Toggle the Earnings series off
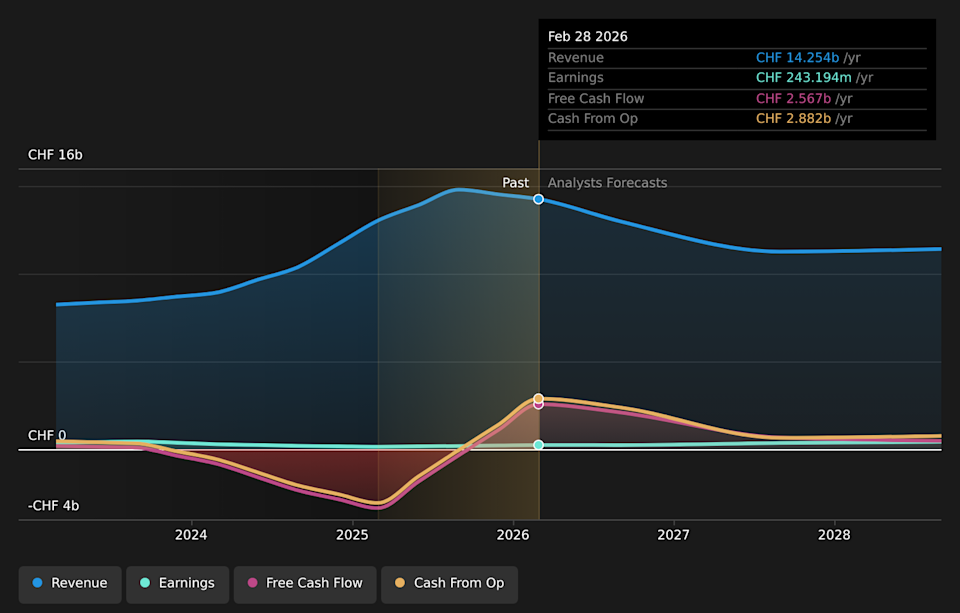This screenshot has width=960, height=613. (177, 583)
